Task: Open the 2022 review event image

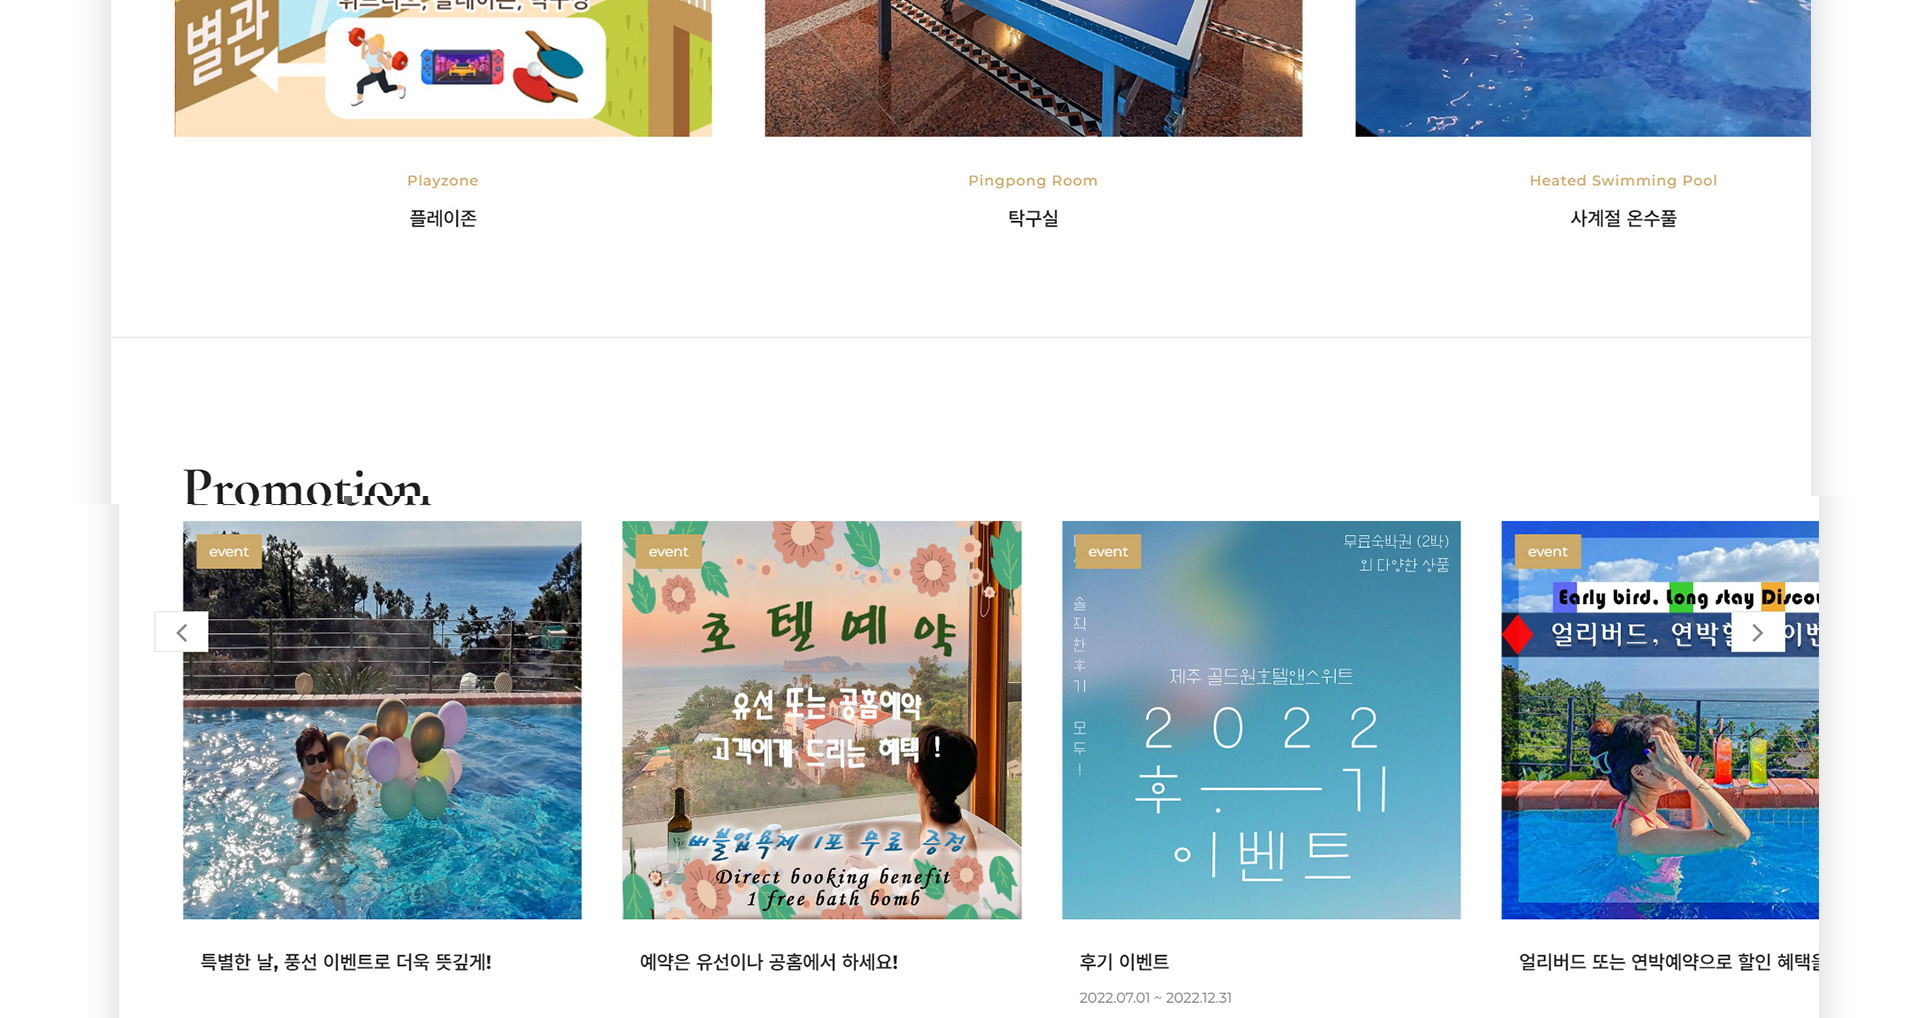Action: 1261,720
